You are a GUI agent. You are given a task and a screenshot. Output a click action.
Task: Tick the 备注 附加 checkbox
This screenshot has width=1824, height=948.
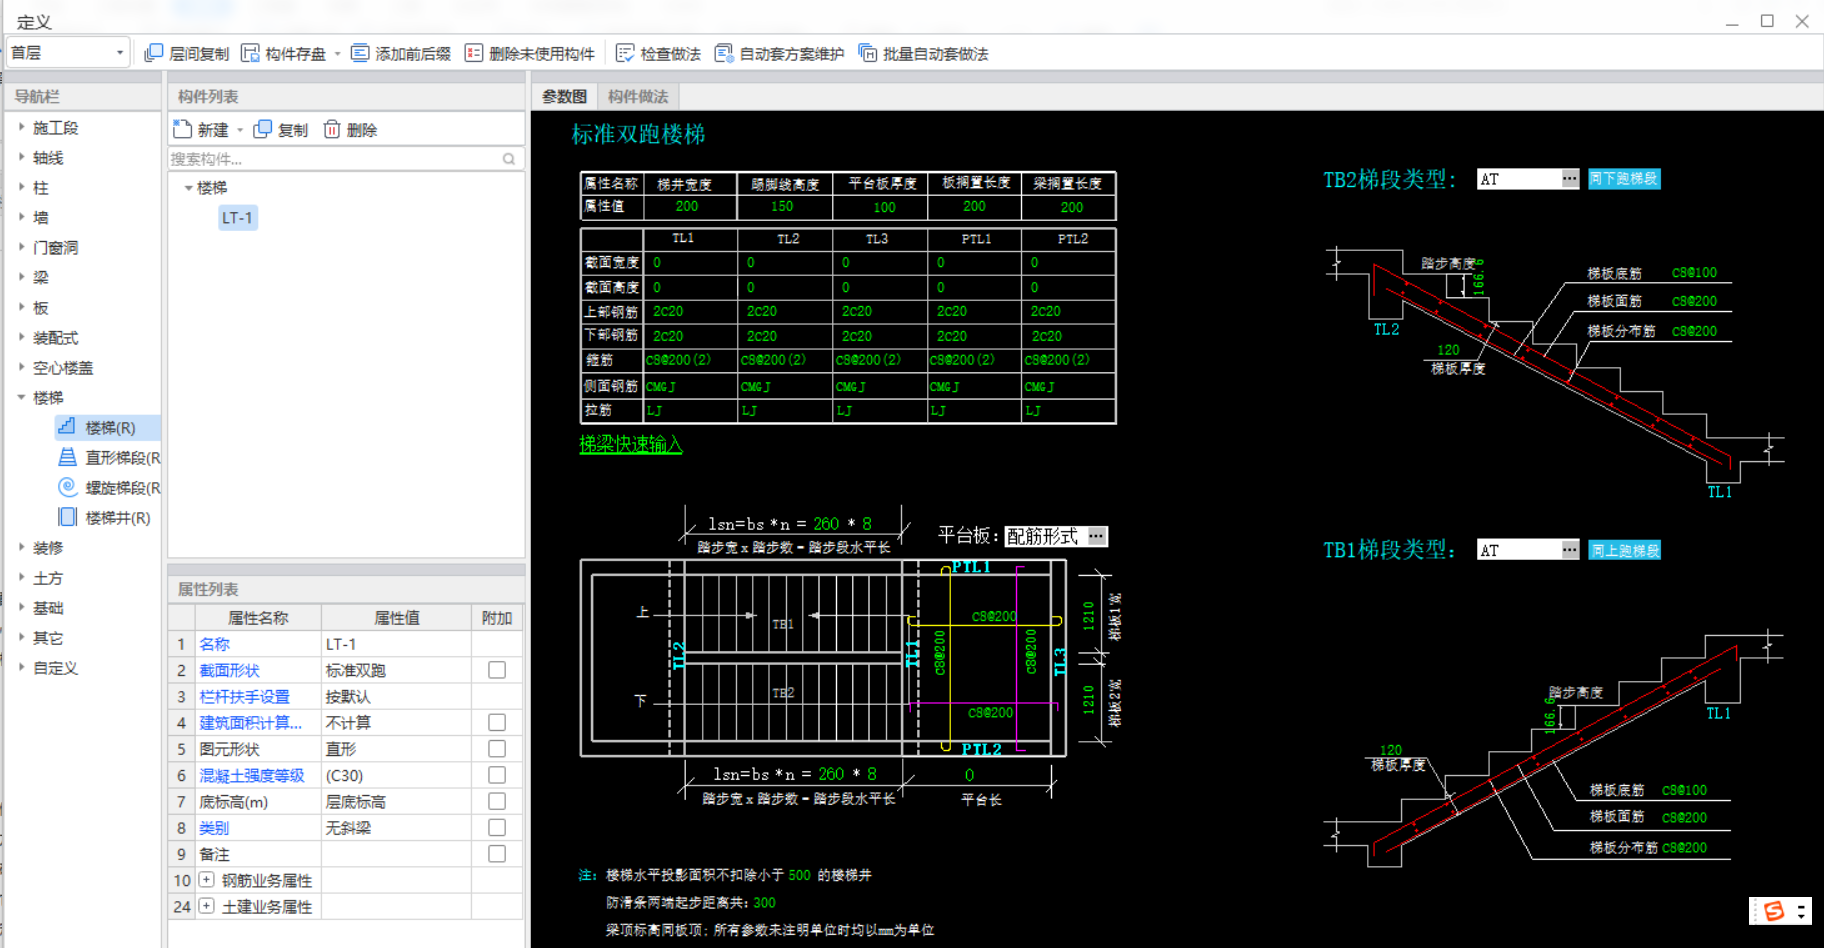(x=497, y=854)
